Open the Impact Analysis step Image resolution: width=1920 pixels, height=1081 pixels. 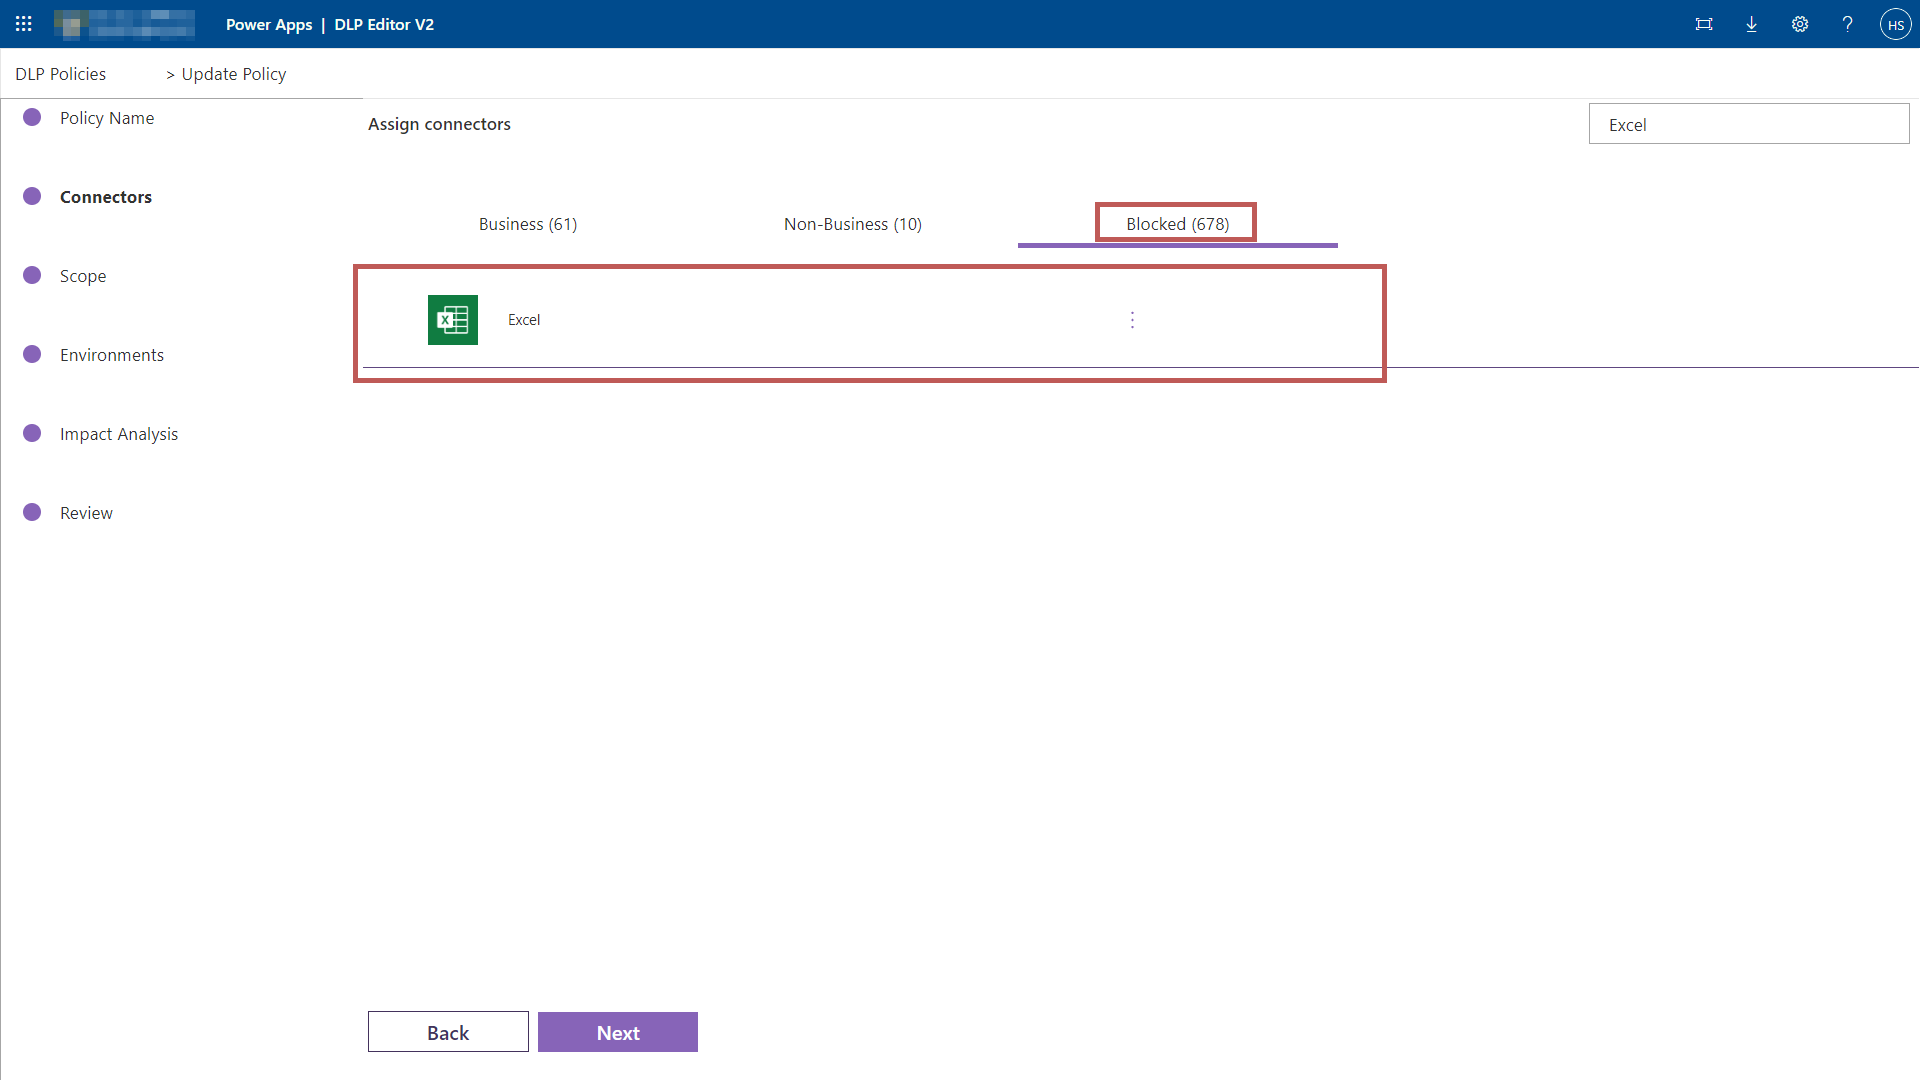119,434
